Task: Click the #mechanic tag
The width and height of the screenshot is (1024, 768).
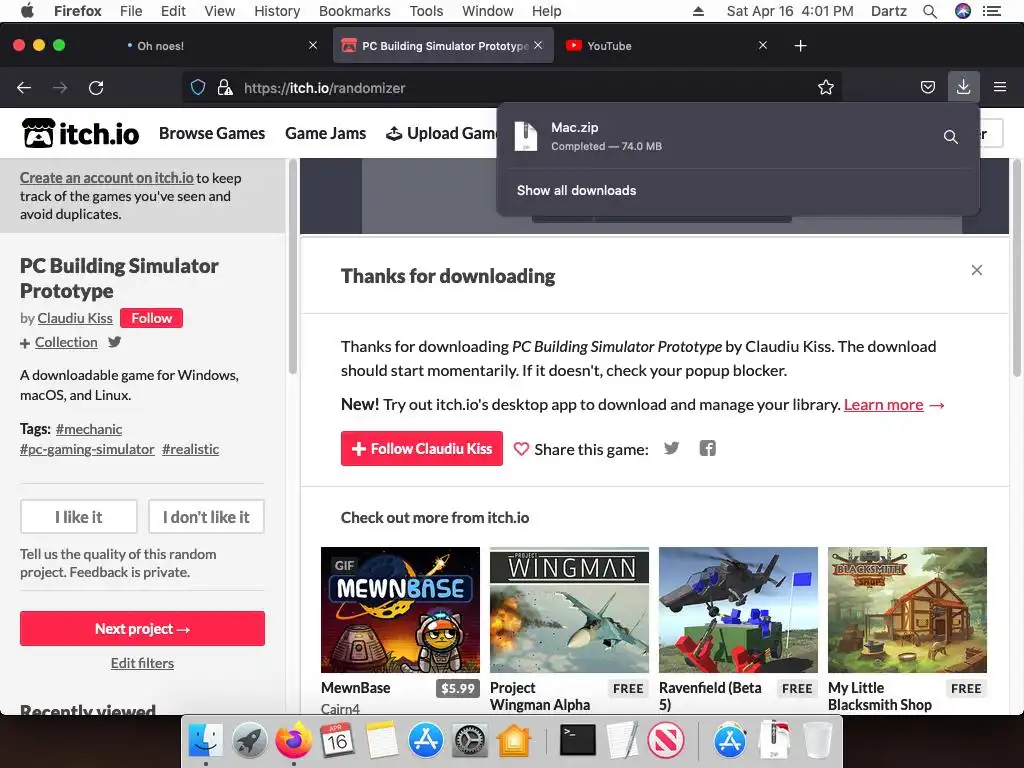Action: click(x=89, y=429)
